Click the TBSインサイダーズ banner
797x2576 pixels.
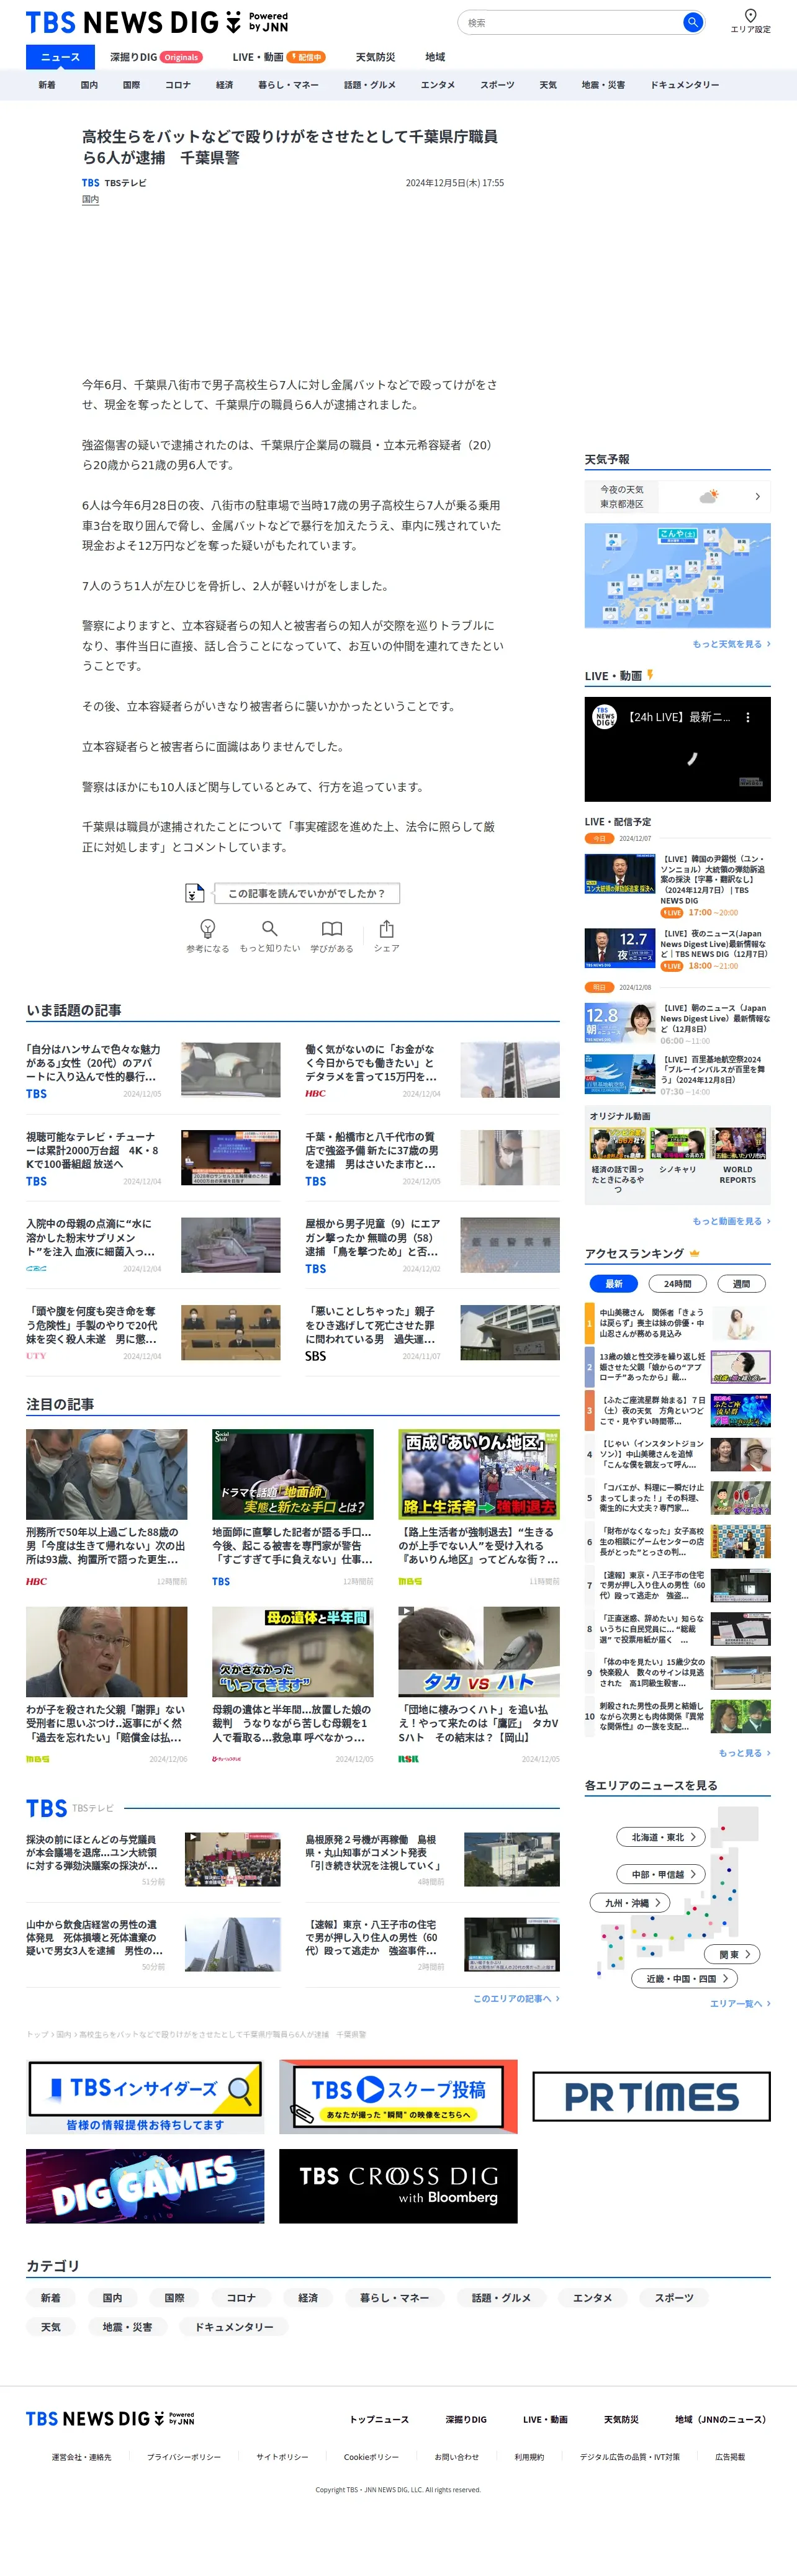145,2097
